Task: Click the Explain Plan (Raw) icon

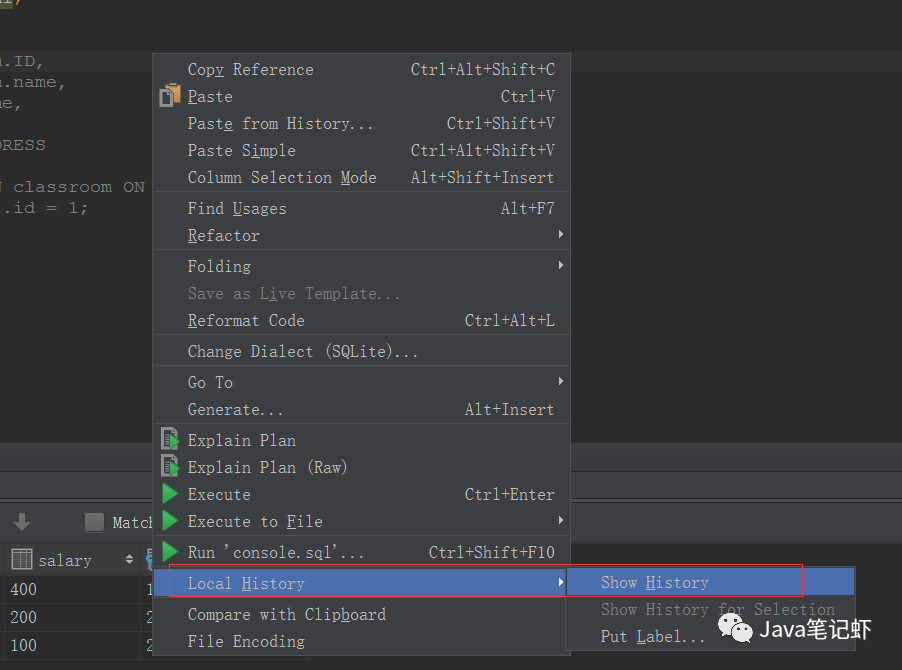Action: (x=170, y=467)
